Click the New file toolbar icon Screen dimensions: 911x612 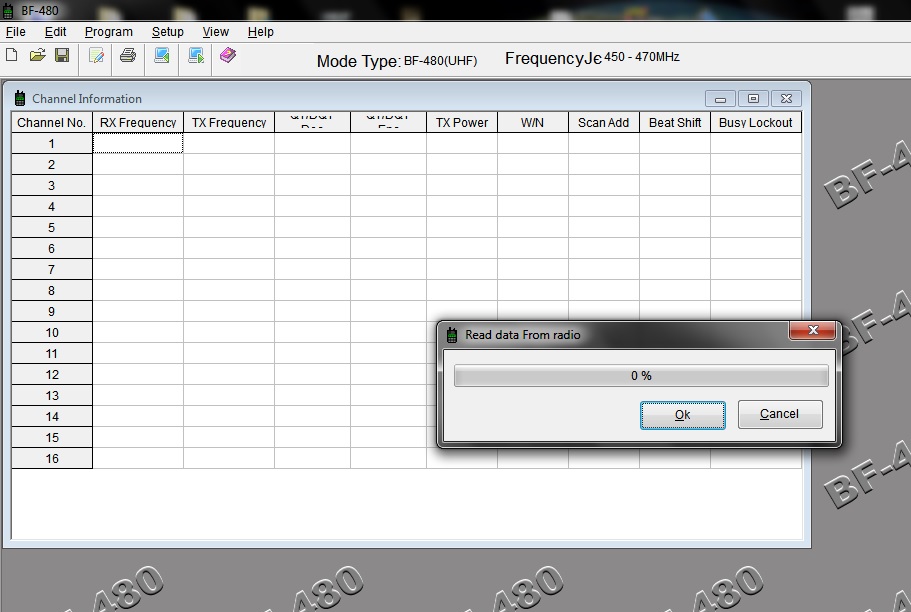12,56
